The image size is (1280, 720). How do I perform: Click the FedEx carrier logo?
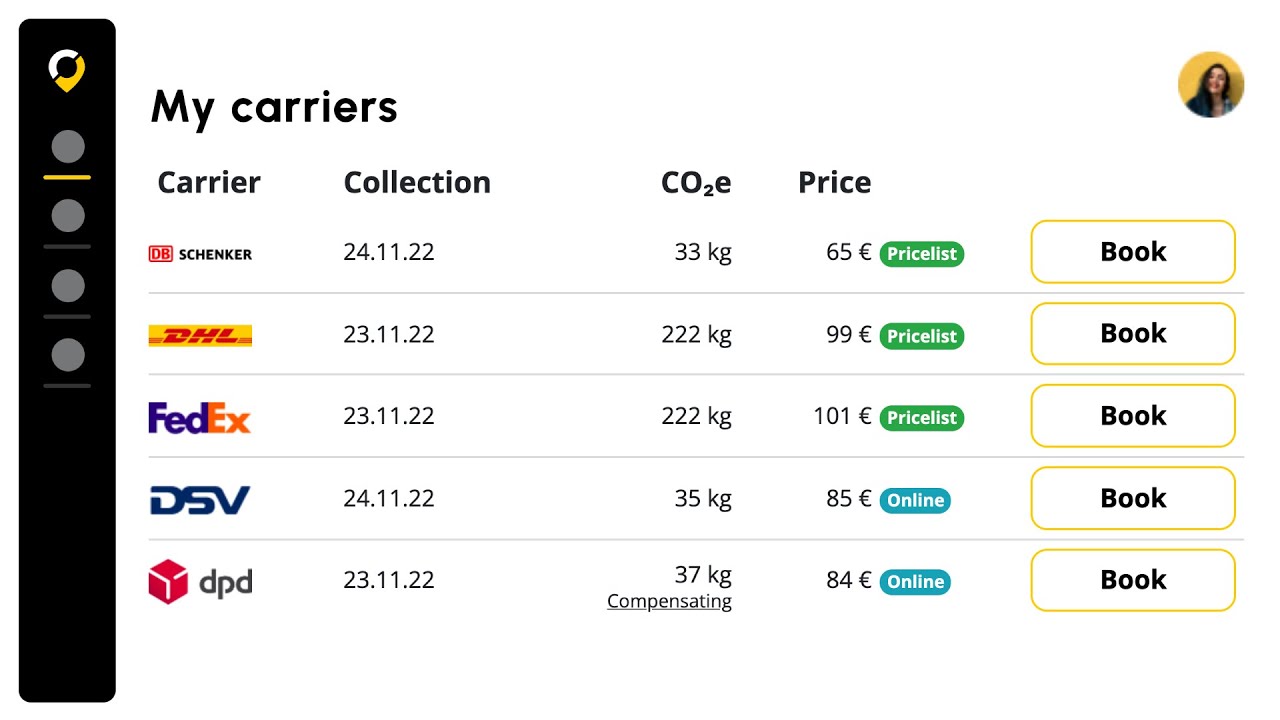pyautogui.click(x=199, y=417)
